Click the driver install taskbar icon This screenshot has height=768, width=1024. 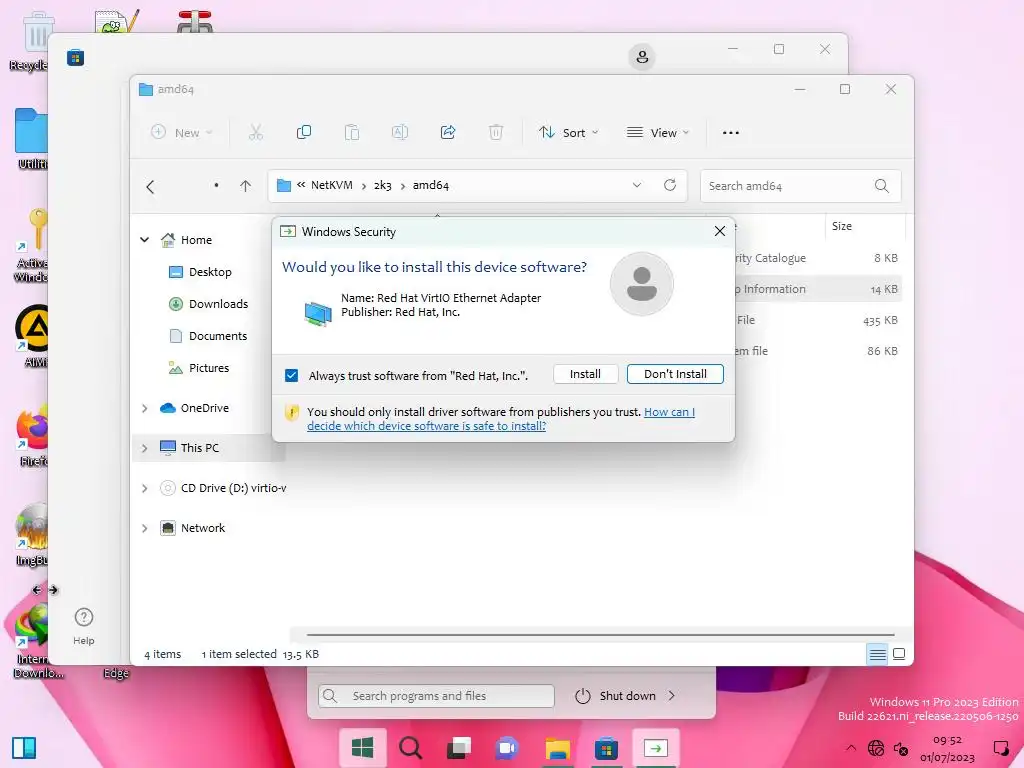pyautogui.click(x=655, y=748)
